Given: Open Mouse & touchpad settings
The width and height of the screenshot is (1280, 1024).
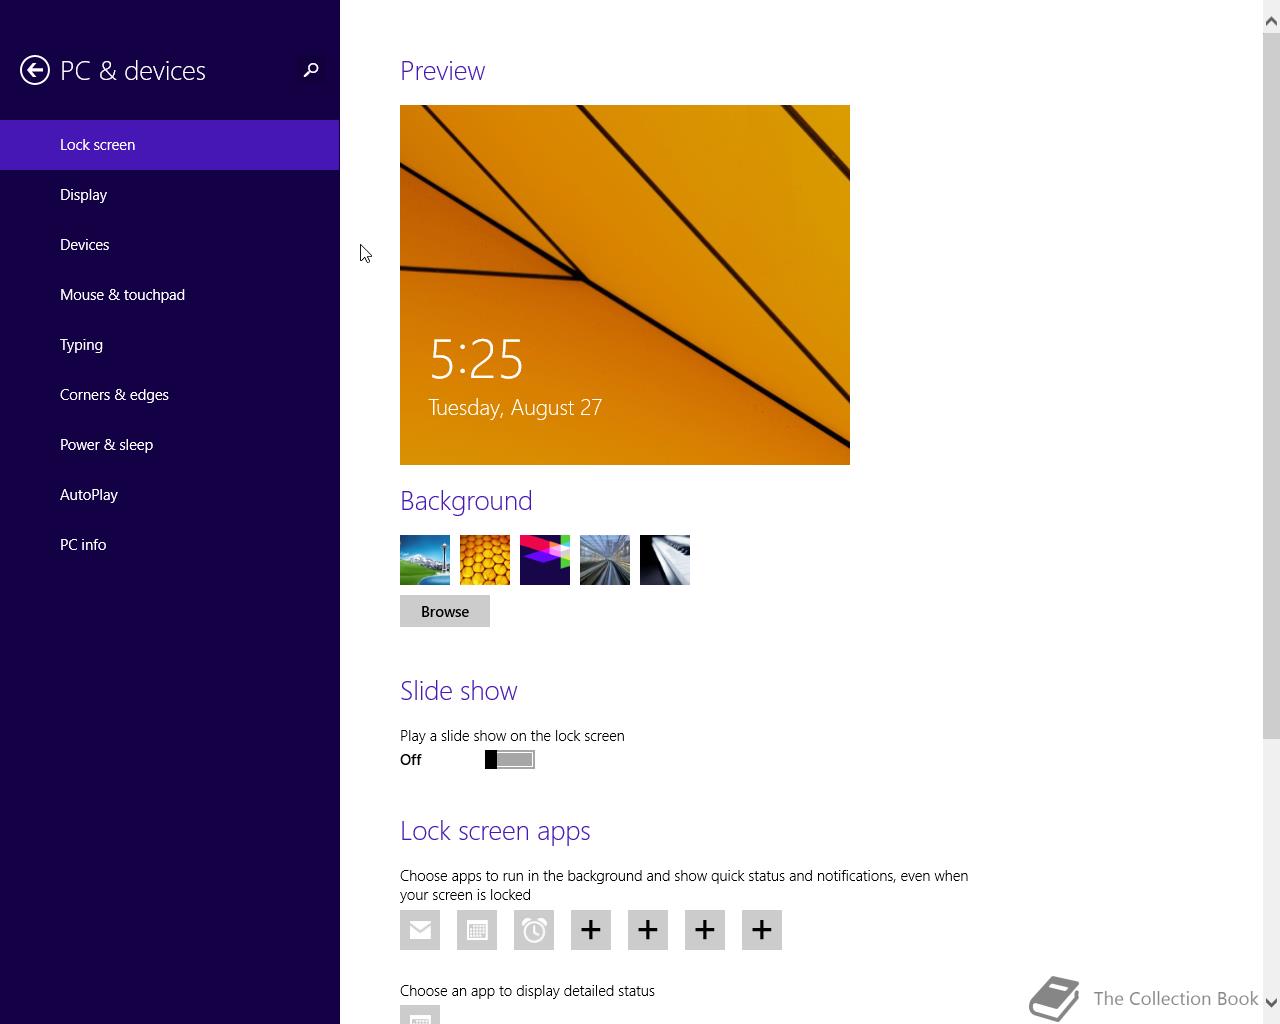Looking at the screenshot, I should [x=170, y=295].
